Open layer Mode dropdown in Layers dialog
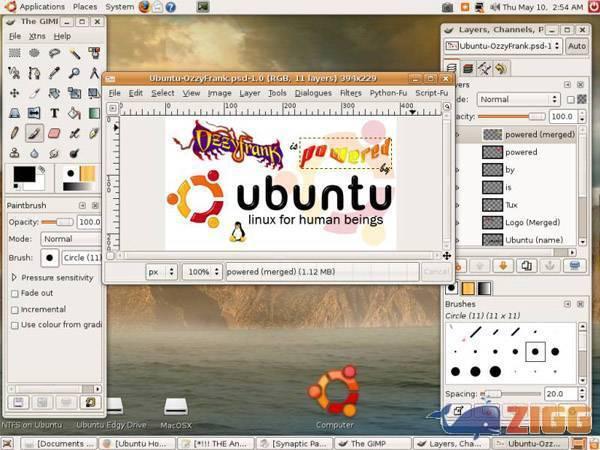This screenshot has width=600, height=450. 518,99
